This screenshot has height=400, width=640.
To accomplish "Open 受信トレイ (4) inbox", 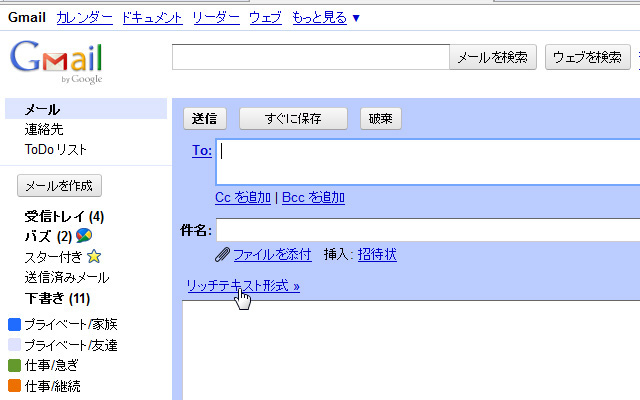I will [64, 216].
